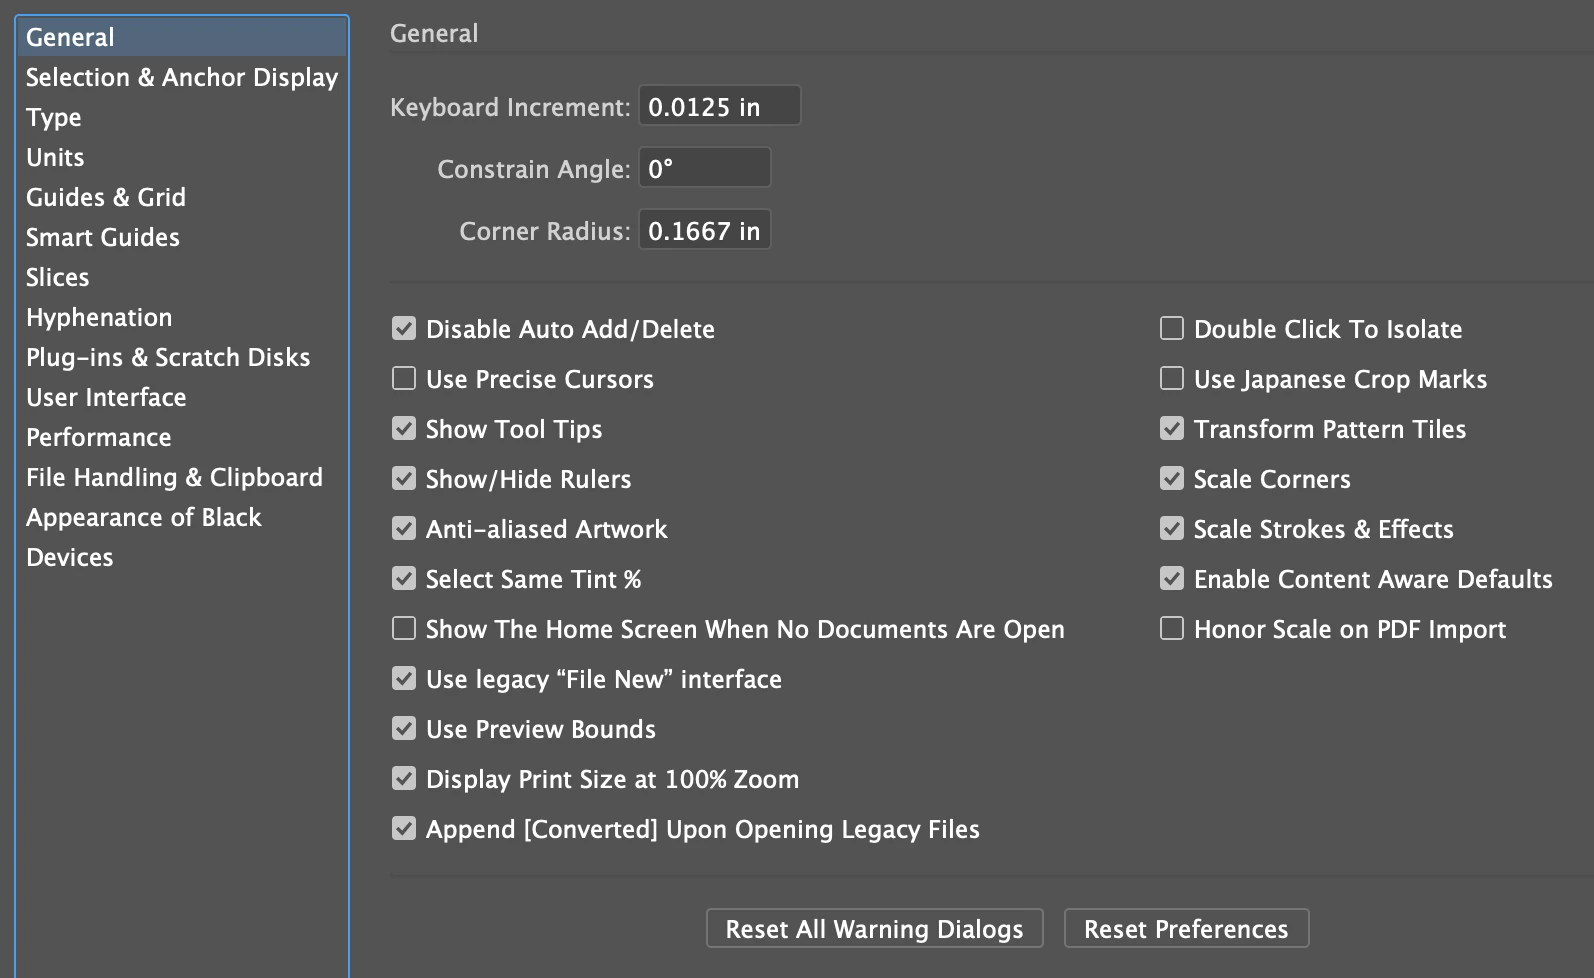Click the Constrain Angle field
The image size is (1594, 978).
(x=704, y=168)
